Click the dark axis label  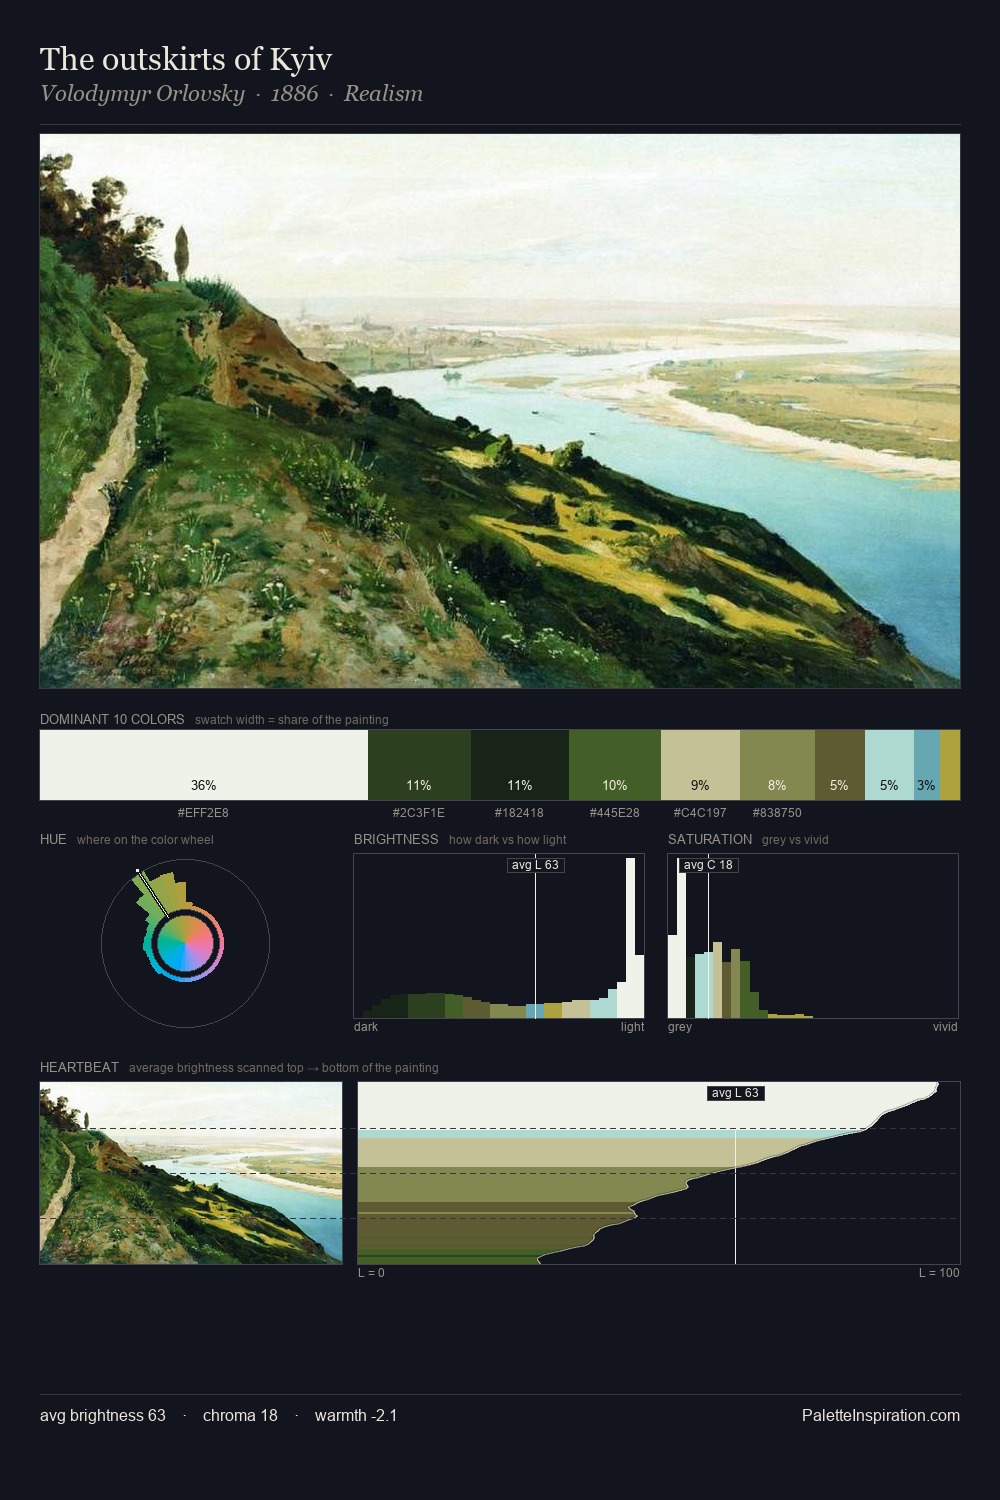click(x=366, y=1027)
